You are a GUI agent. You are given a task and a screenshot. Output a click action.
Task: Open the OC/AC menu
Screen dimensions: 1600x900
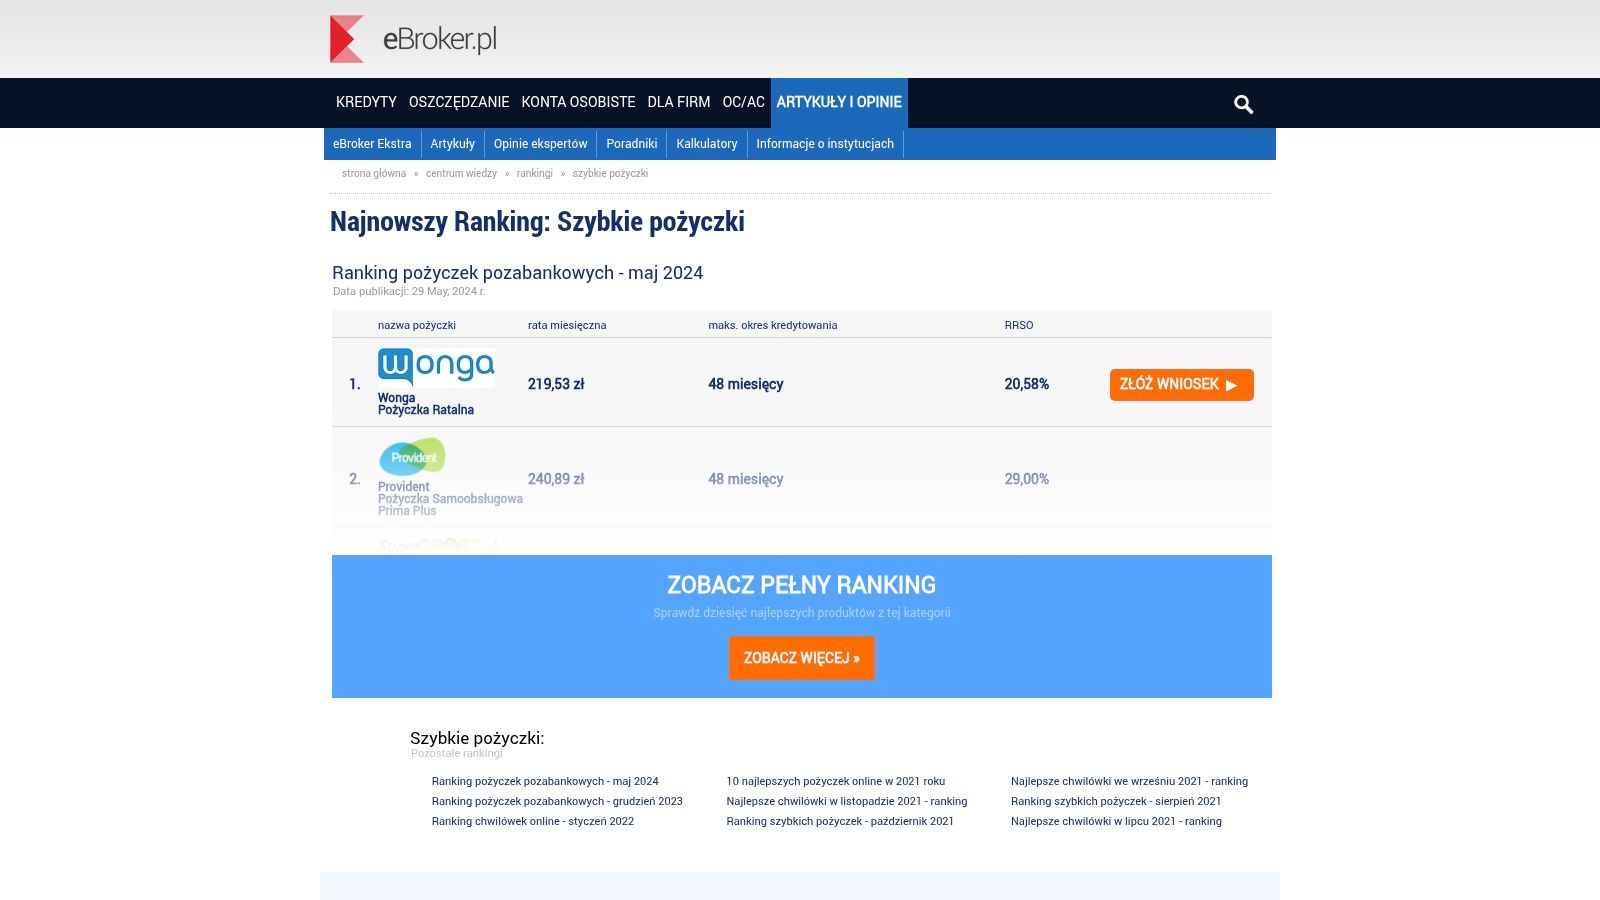[743, 102]
